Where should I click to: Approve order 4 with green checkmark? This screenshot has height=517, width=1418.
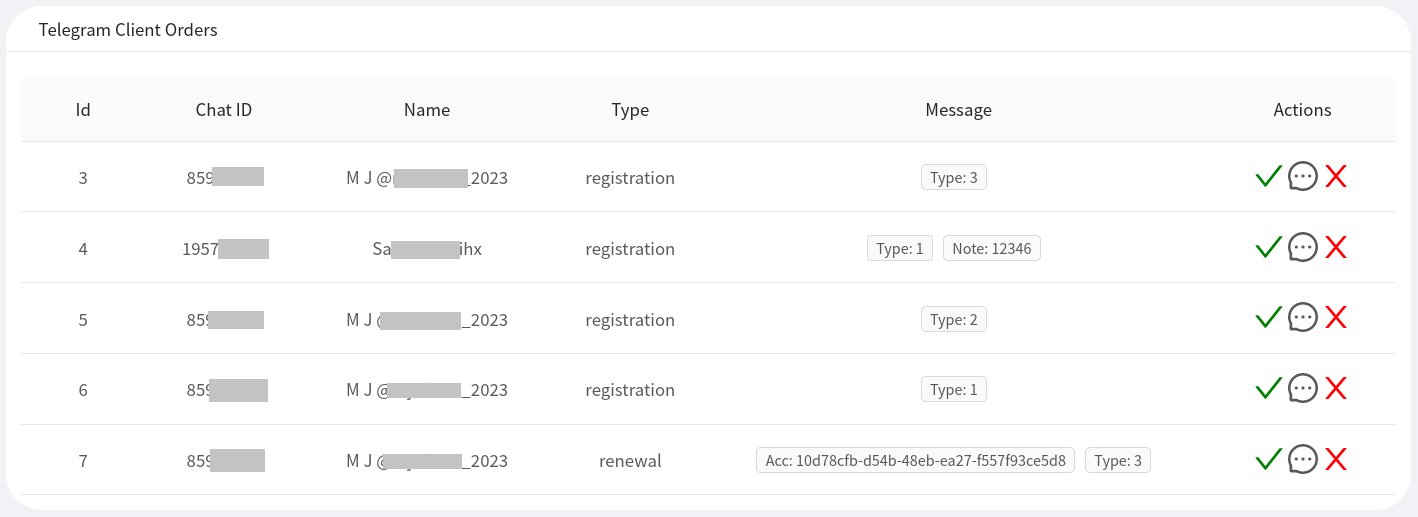(1268, 247)
